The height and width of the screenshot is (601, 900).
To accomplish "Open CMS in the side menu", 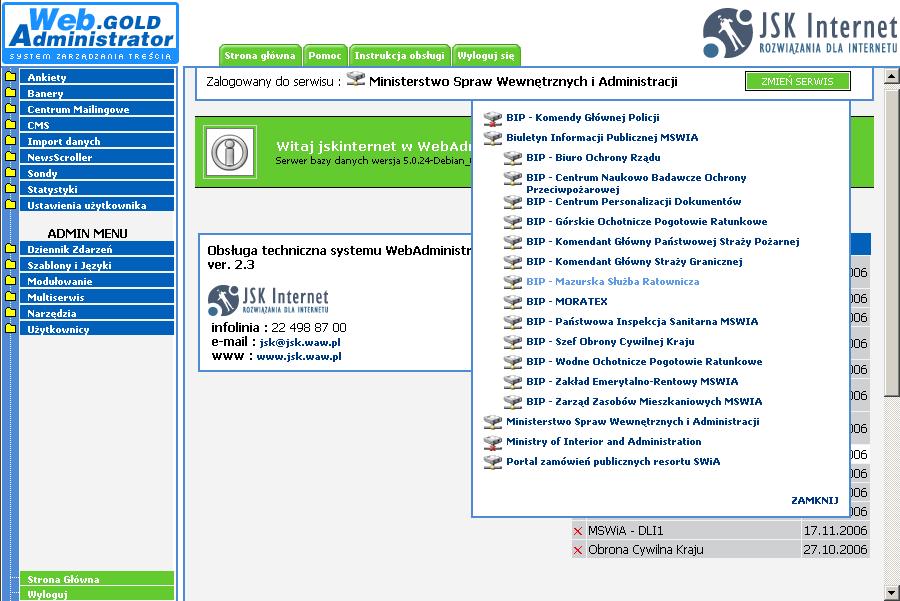I will coord(97,125).
